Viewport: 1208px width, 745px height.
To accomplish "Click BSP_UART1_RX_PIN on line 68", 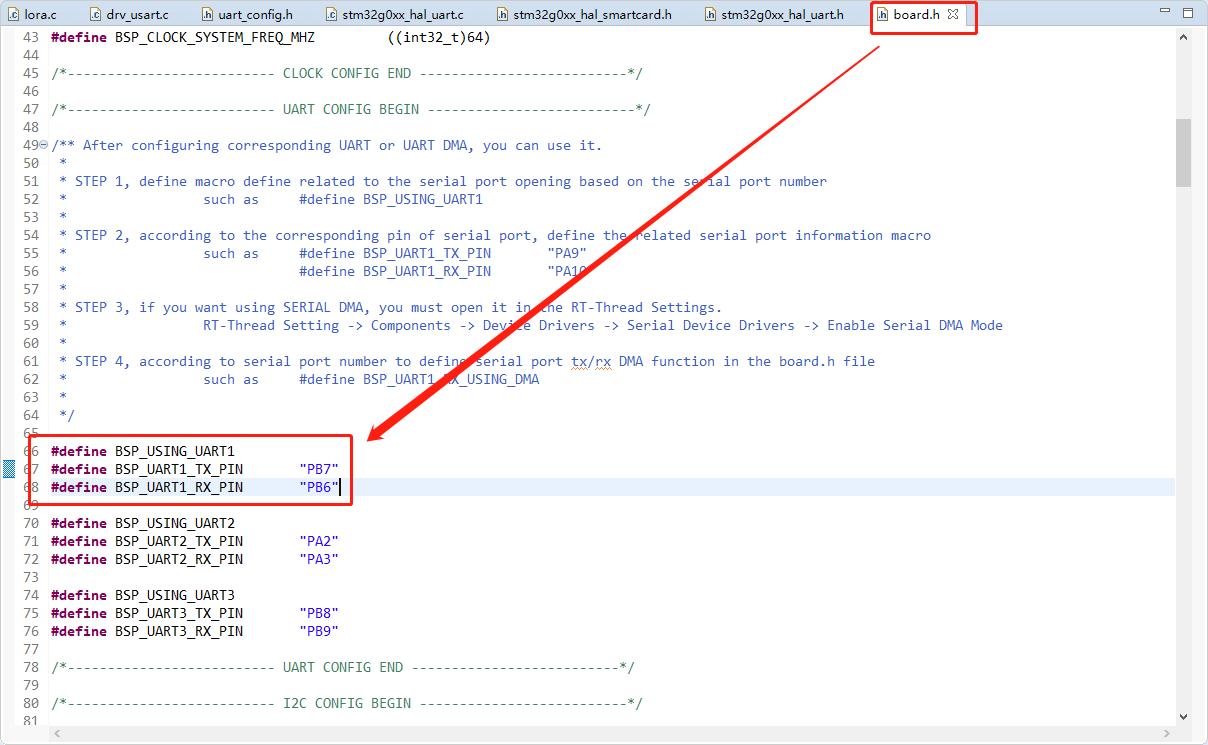I will point(179,487).
